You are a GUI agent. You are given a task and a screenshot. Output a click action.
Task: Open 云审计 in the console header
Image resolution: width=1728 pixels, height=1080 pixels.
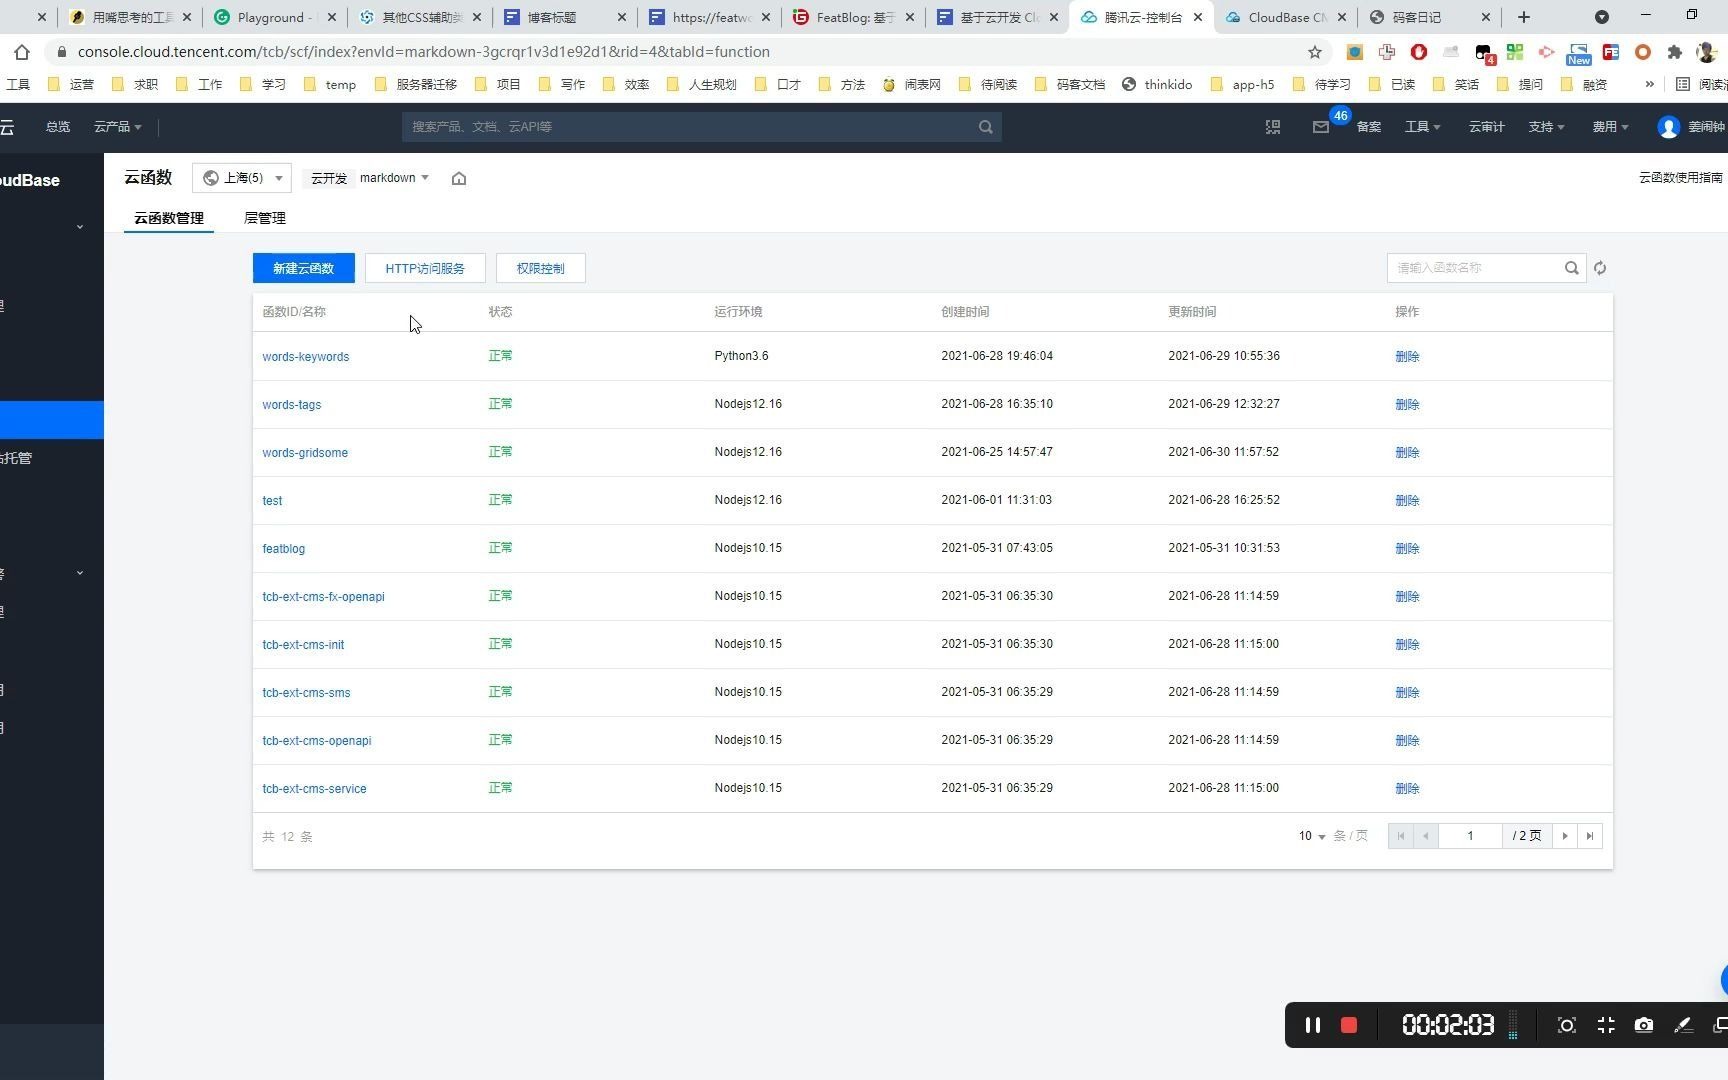1486,127
